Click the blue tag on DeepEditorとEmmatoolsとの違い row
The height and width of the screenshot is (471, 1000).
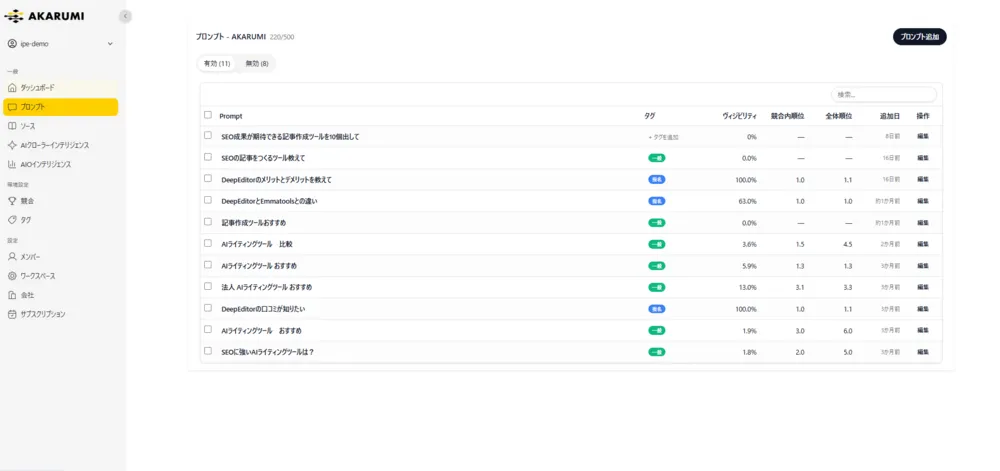[x=657, y=201]
